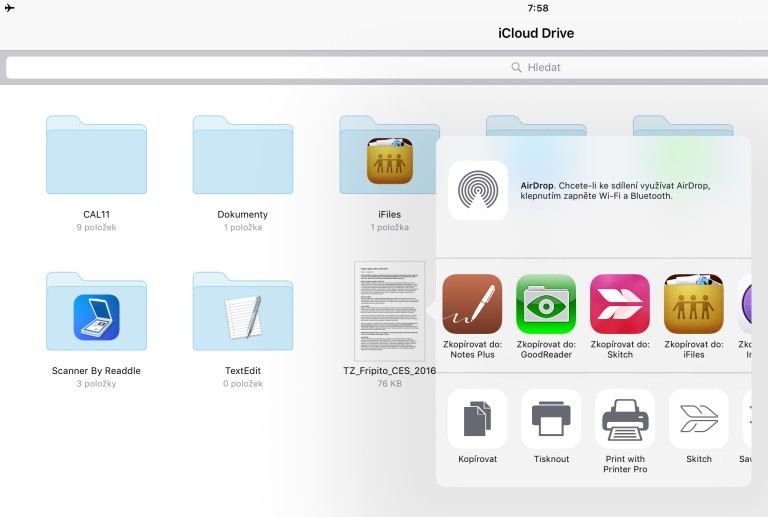Open the Dokumenty folder
Screen dimensions: 768x517
coord(243,156)
